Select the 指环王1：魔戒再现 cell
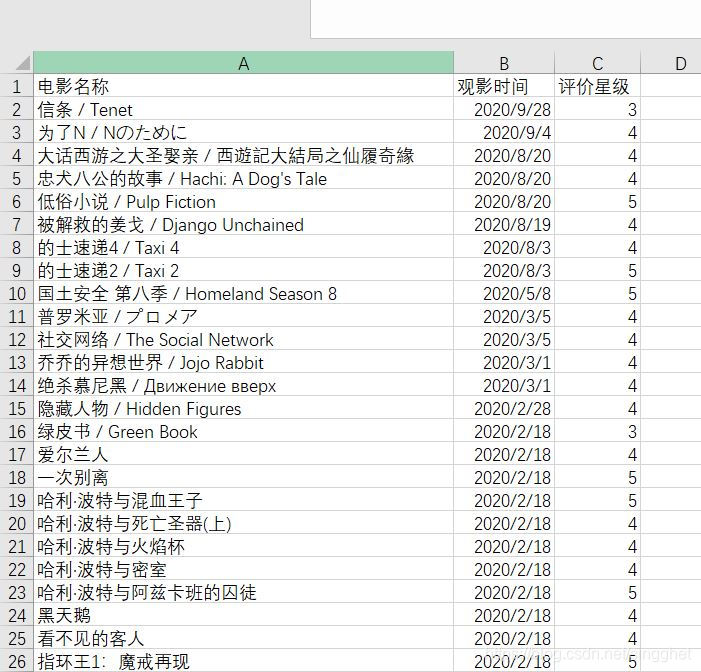Viewport: 701px width, 672px height. (x=244, y=662)
